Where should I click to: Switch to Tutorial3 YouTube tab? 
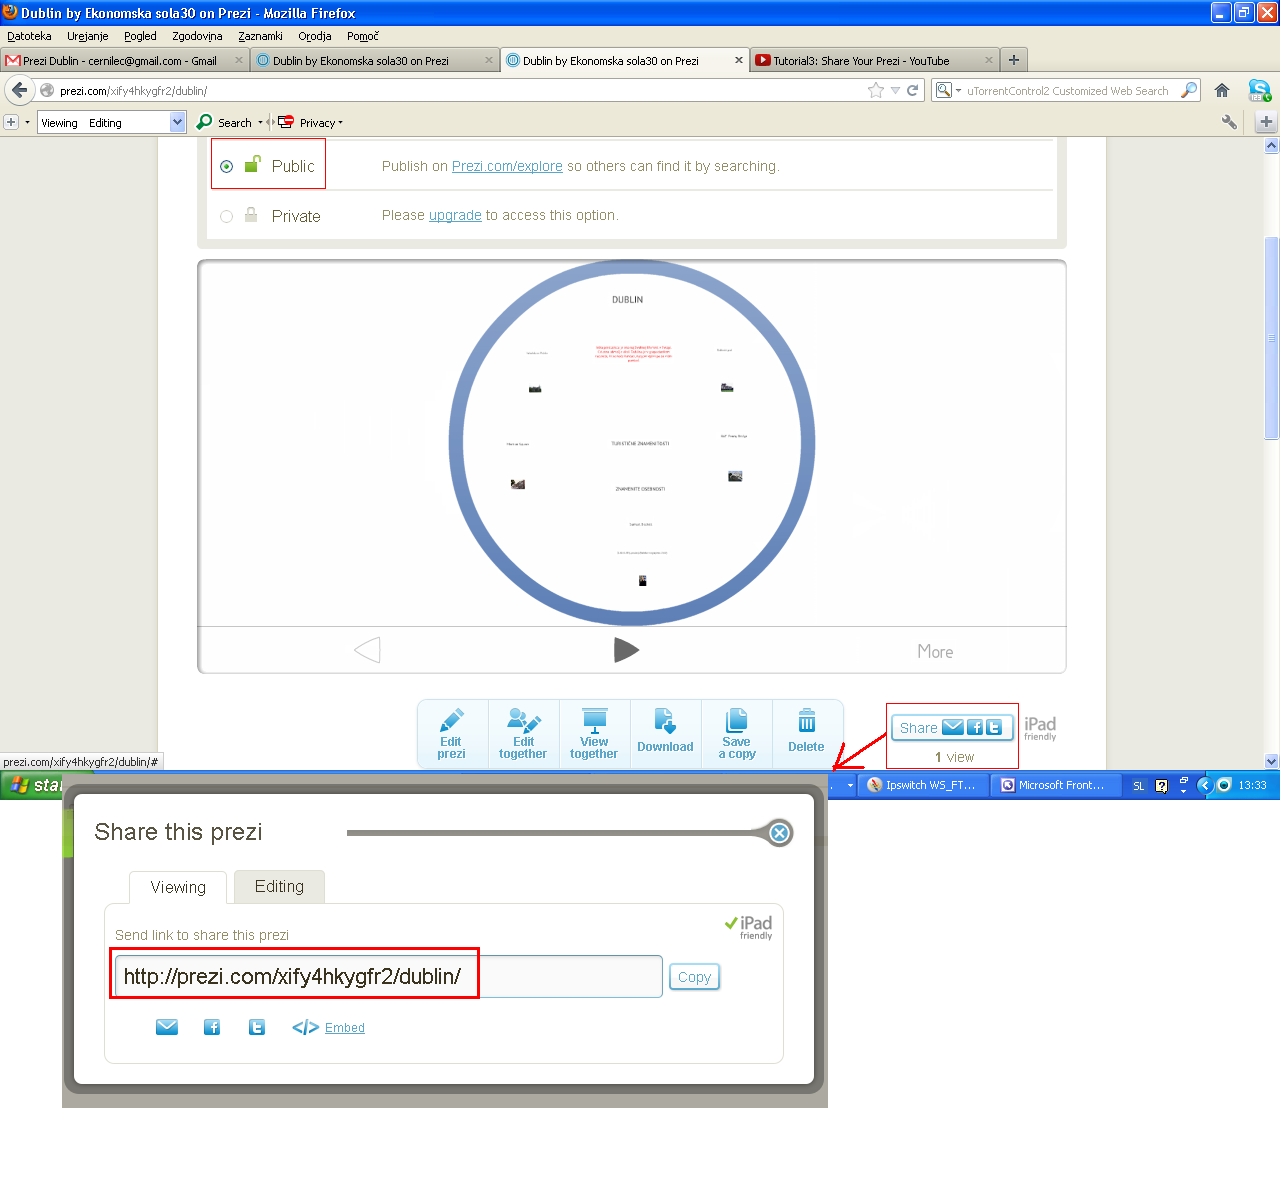tap(875, 60)
